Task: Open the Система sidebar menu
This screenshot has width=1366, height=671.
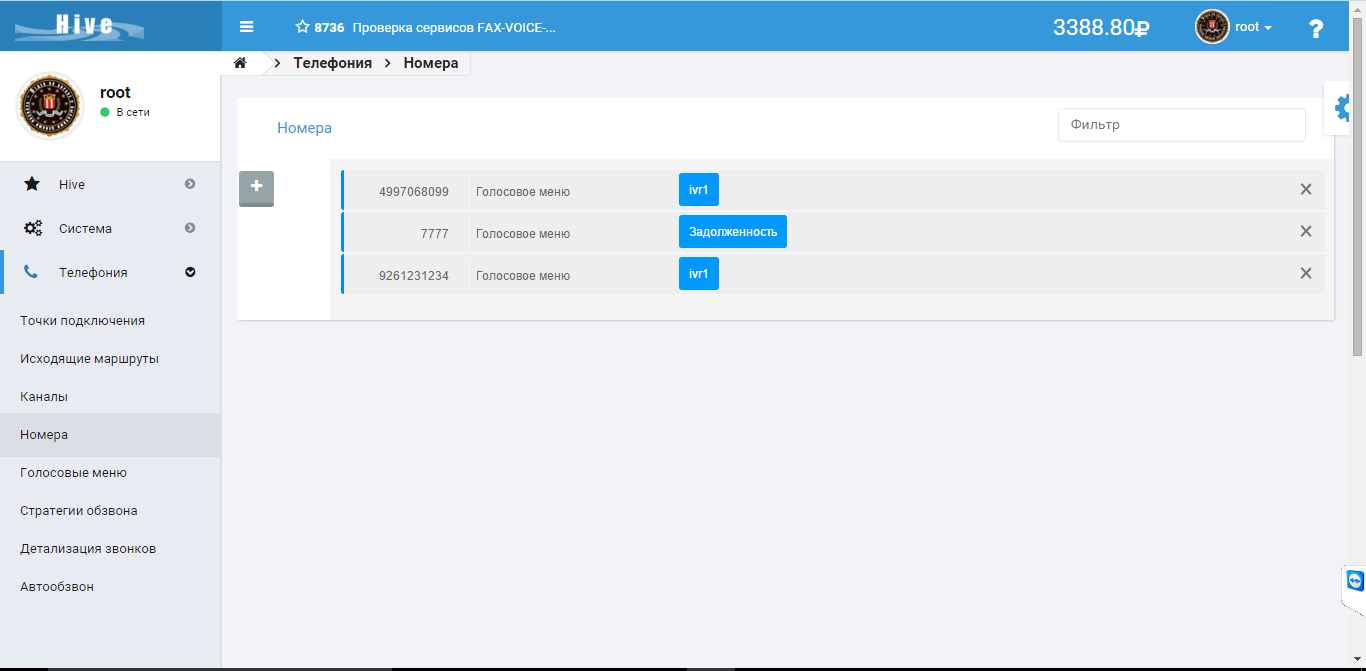Action: point(110,229)
